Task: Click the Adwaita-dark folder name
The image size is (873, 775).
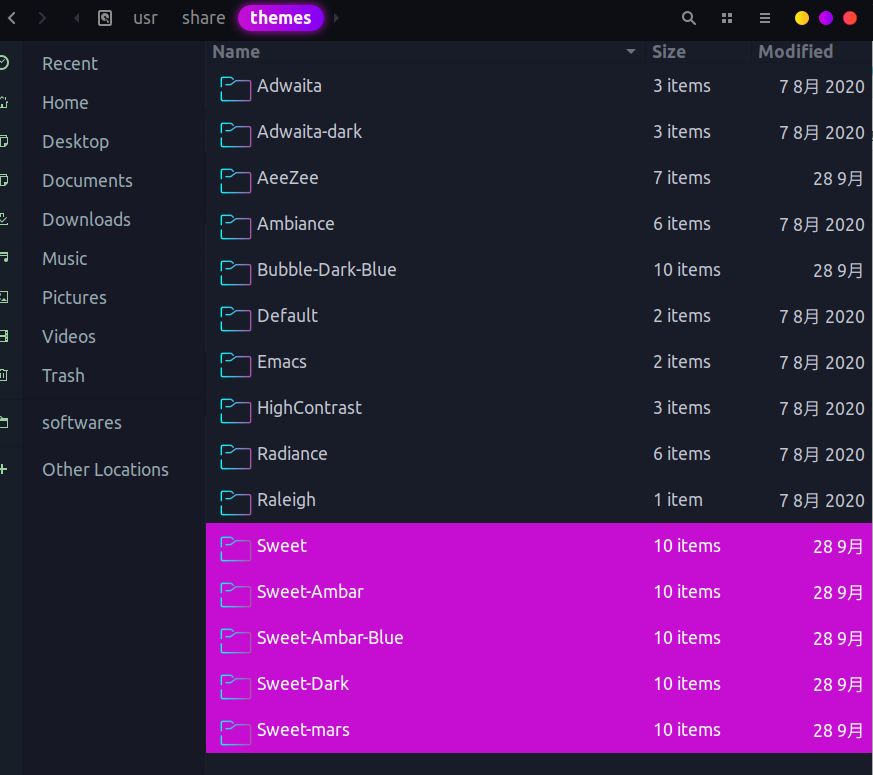Action: (x=309, y=132)
